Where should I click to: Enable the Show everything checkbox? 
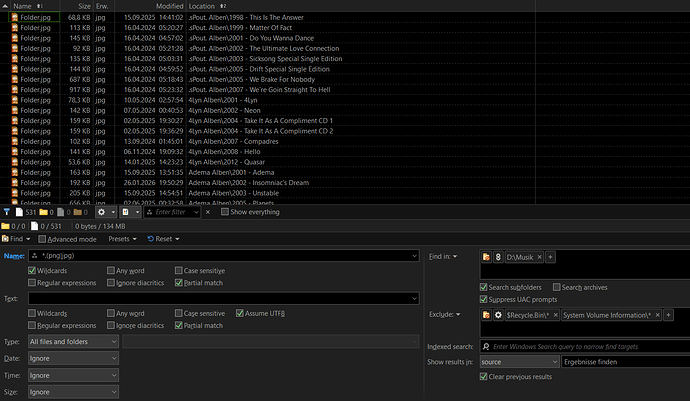click(x=224, y=212)
